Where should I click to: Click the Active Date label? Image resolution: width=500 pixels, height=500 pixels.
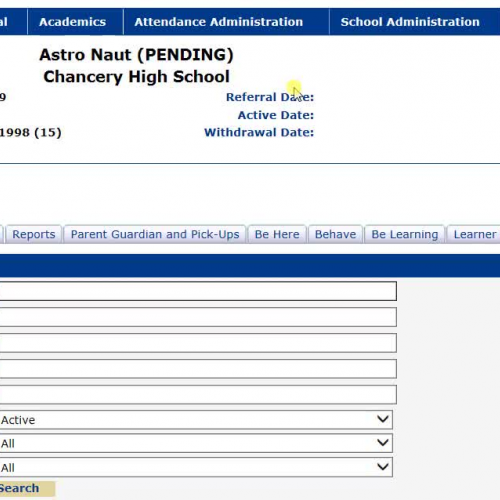pos(276,115)
